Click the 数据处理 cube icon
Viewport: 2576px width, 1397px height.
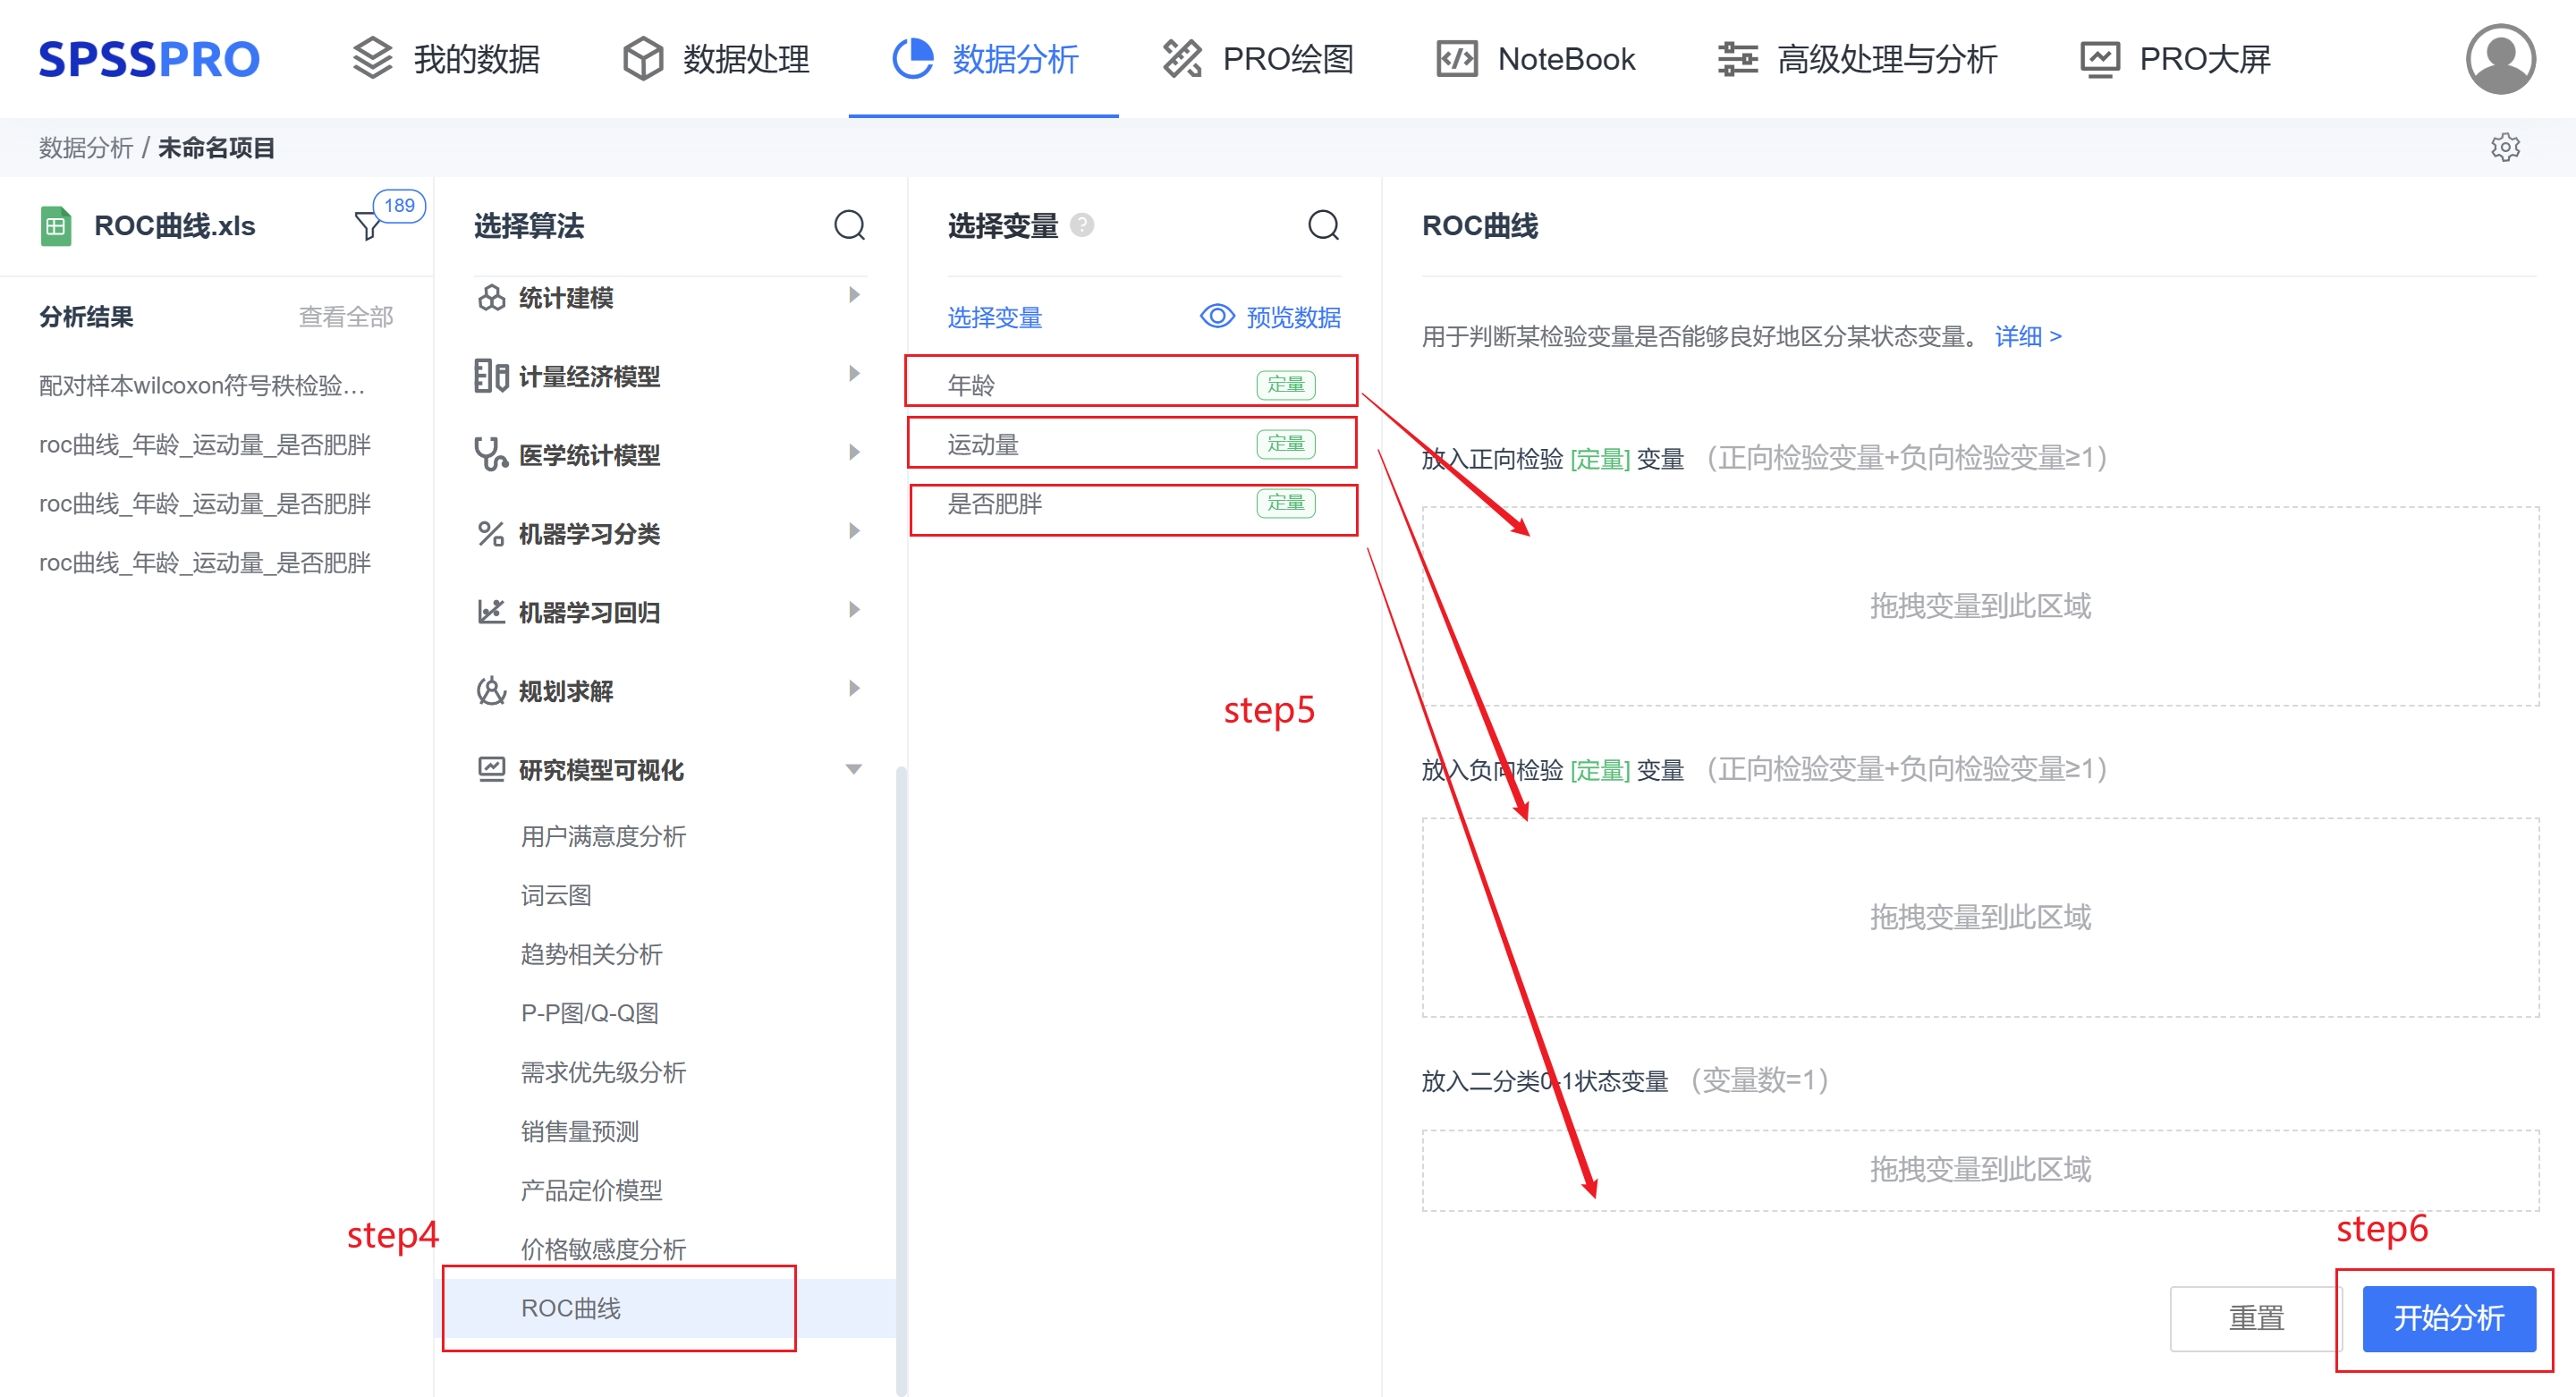(642, 59)
